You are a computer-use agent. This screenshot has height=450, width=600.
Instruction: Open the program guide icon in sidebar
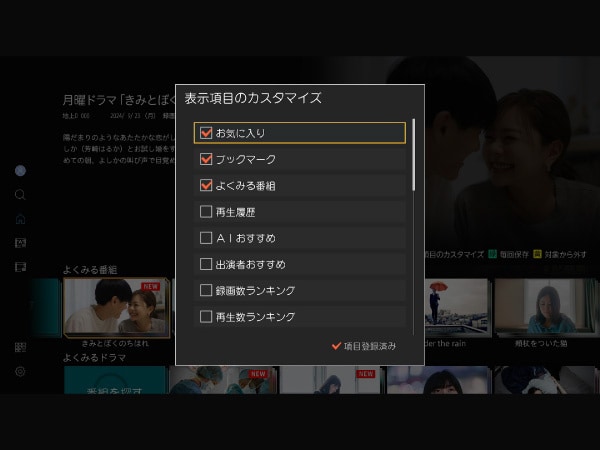click(x=20, y=243)
